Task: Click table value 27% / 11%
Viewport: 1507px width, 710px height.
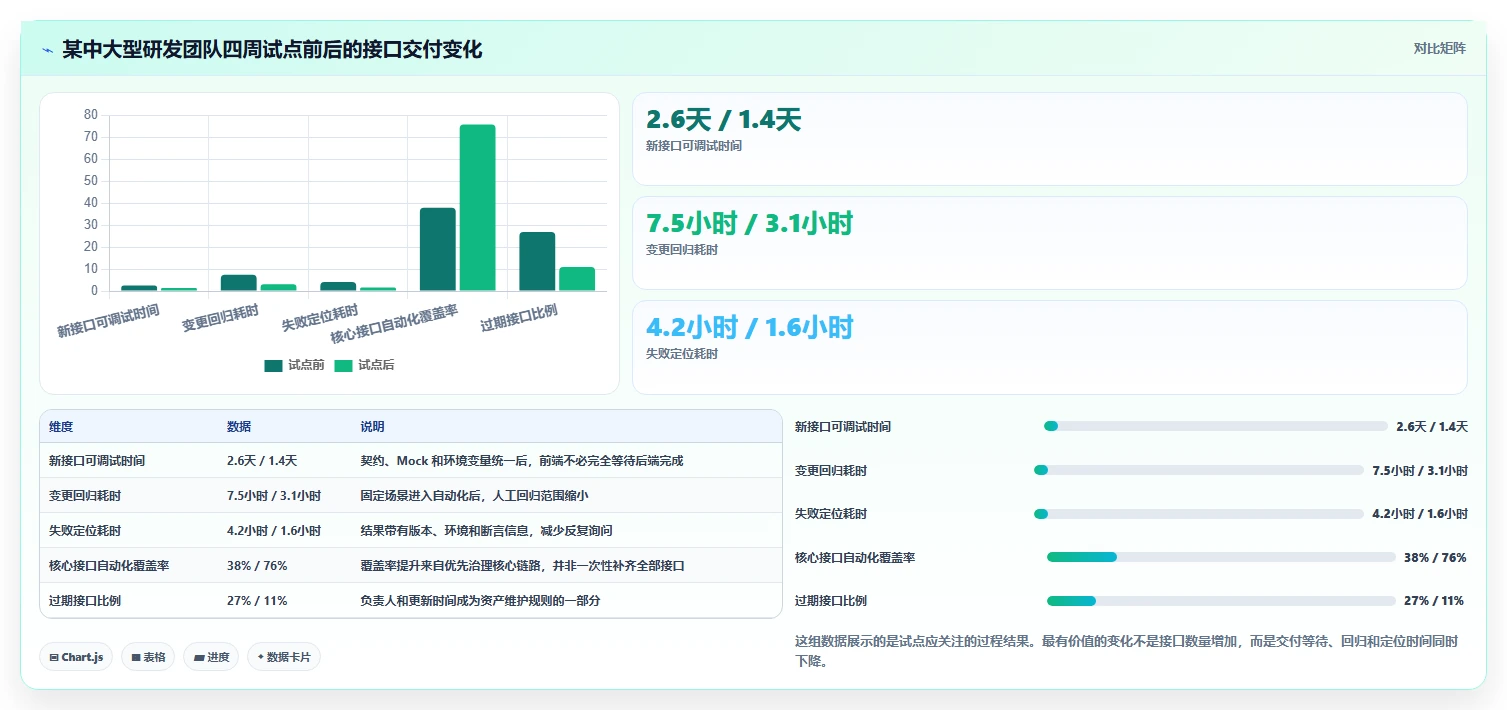Action: tap(257, 601)
